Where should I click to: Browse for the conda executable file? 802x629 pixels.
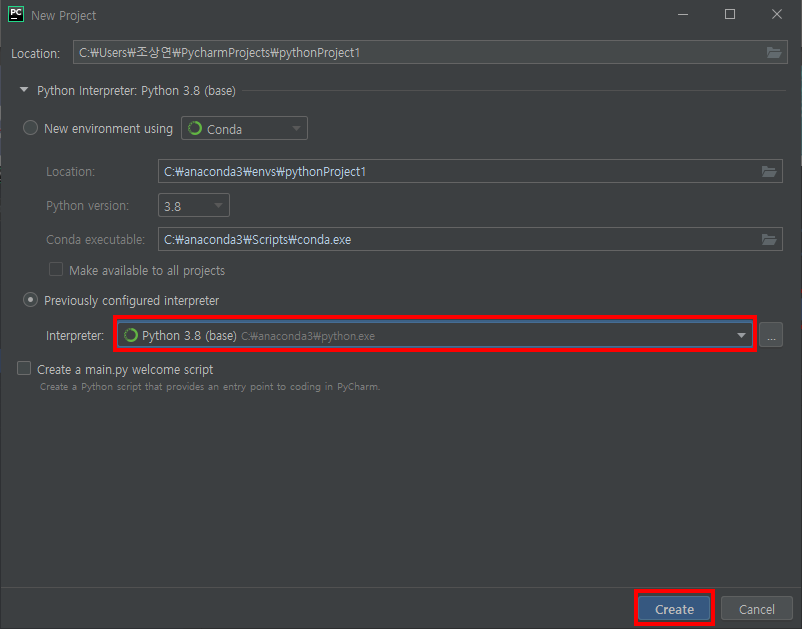[x=769, y=239]
